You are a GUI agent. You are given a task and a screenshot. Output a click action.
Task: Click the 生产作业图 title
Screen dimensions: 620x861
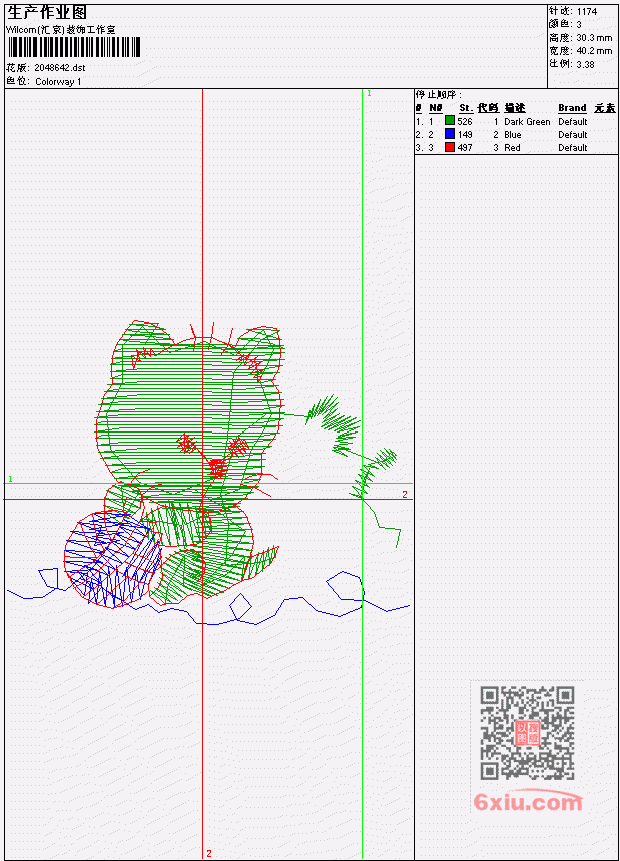coord(47,12)
